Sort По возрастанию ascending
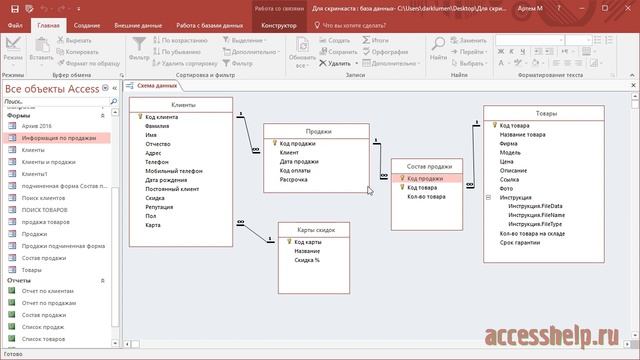Screen dimensions: 640x360 coord(180,40)
